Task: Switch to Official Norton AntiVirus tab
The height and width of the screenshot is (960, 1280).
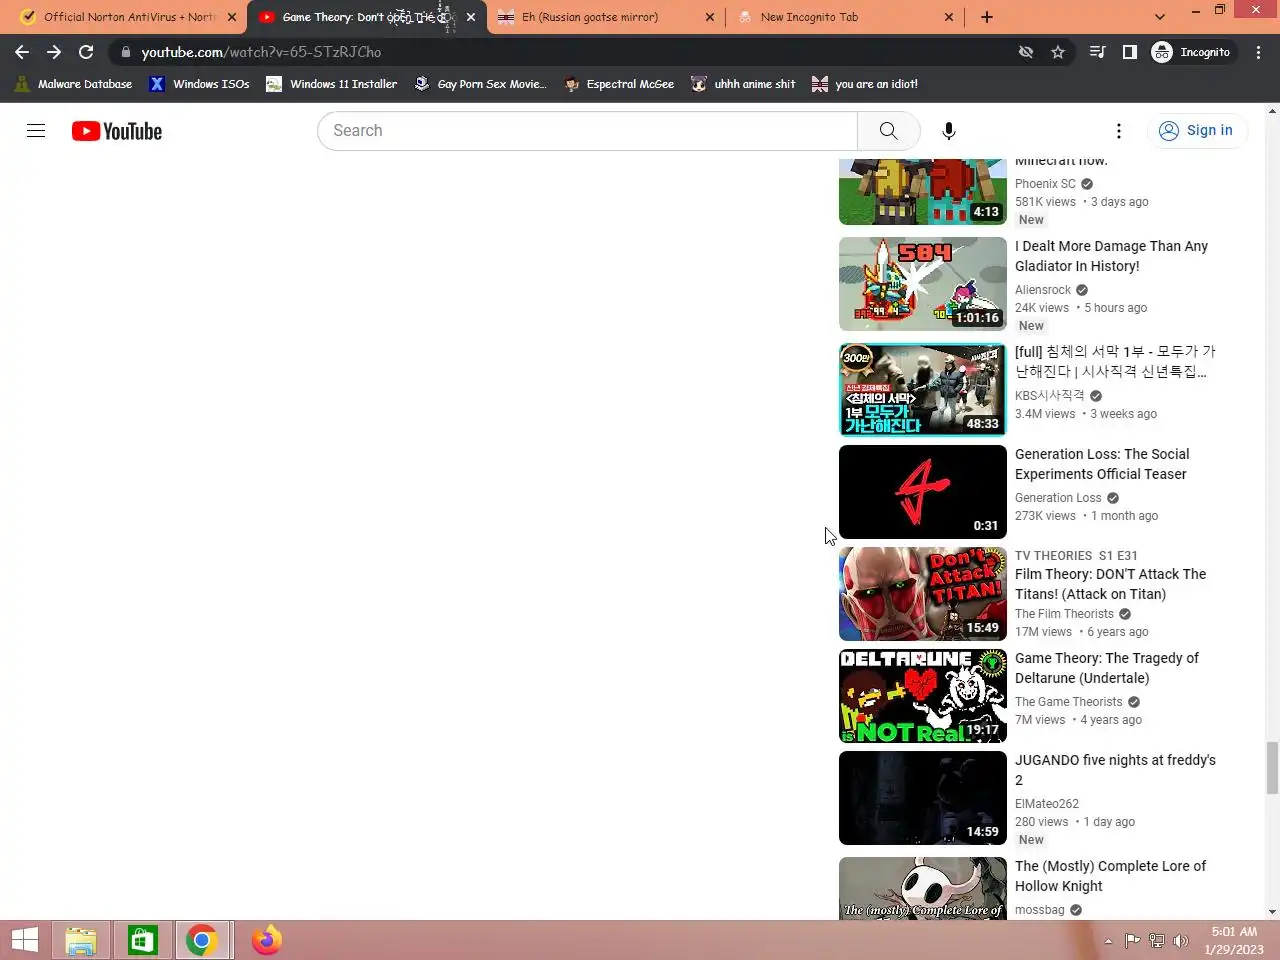Action: (128, 17)
